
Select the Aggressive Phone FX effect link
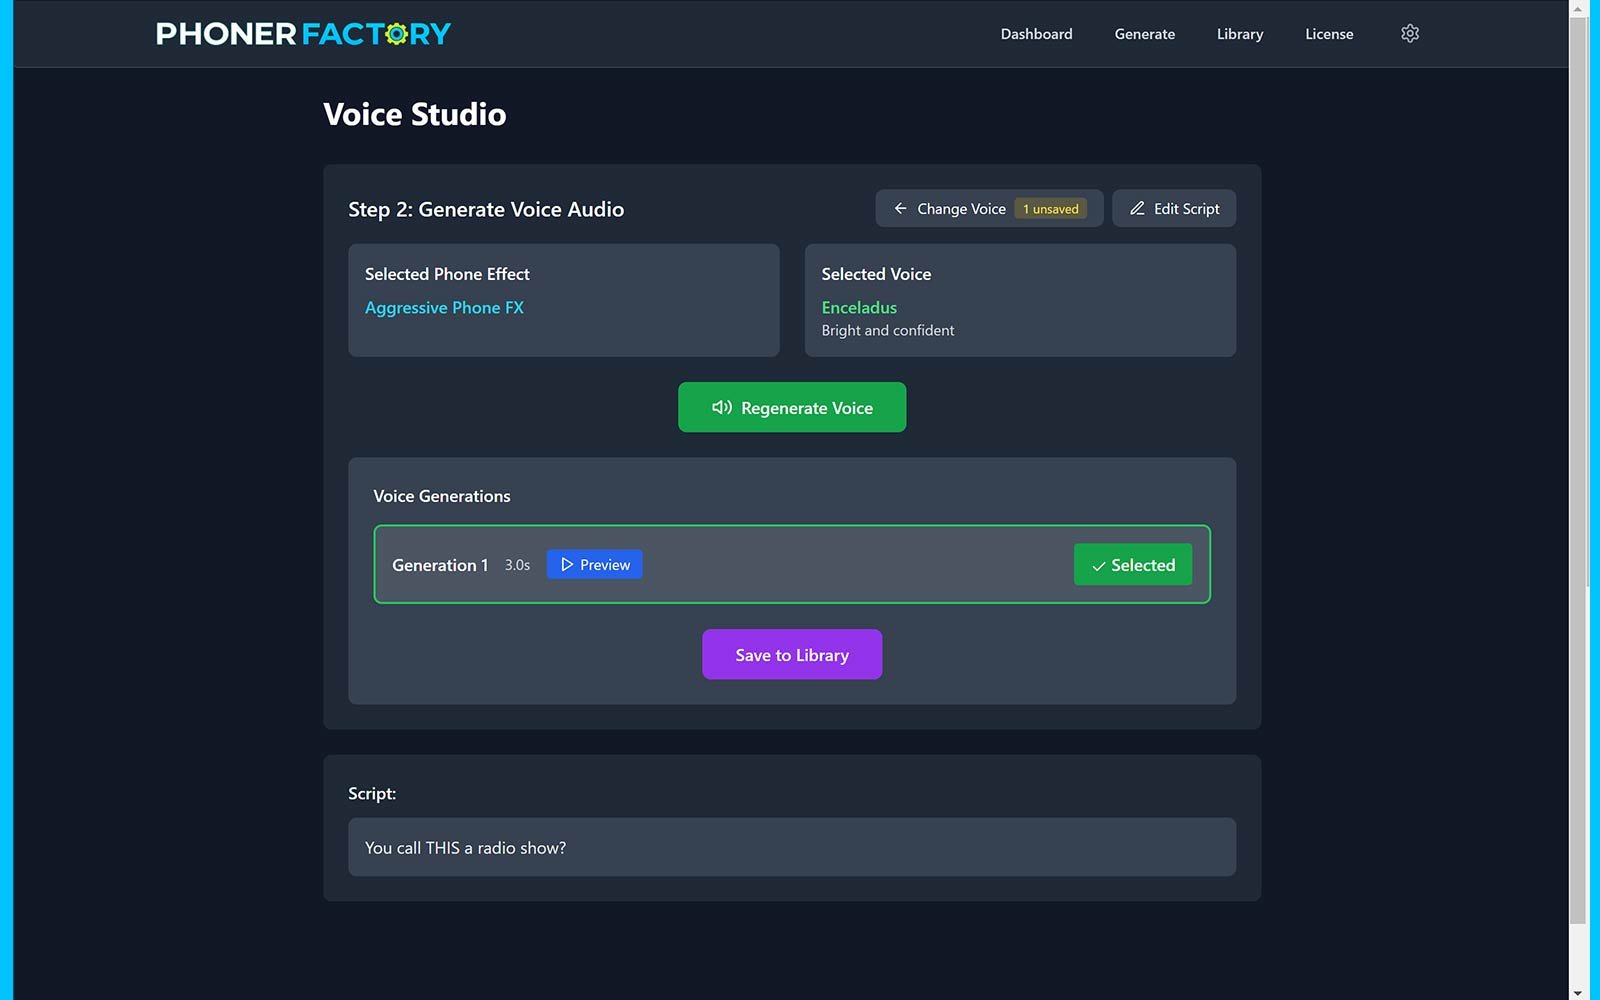[x=444, y=308]
